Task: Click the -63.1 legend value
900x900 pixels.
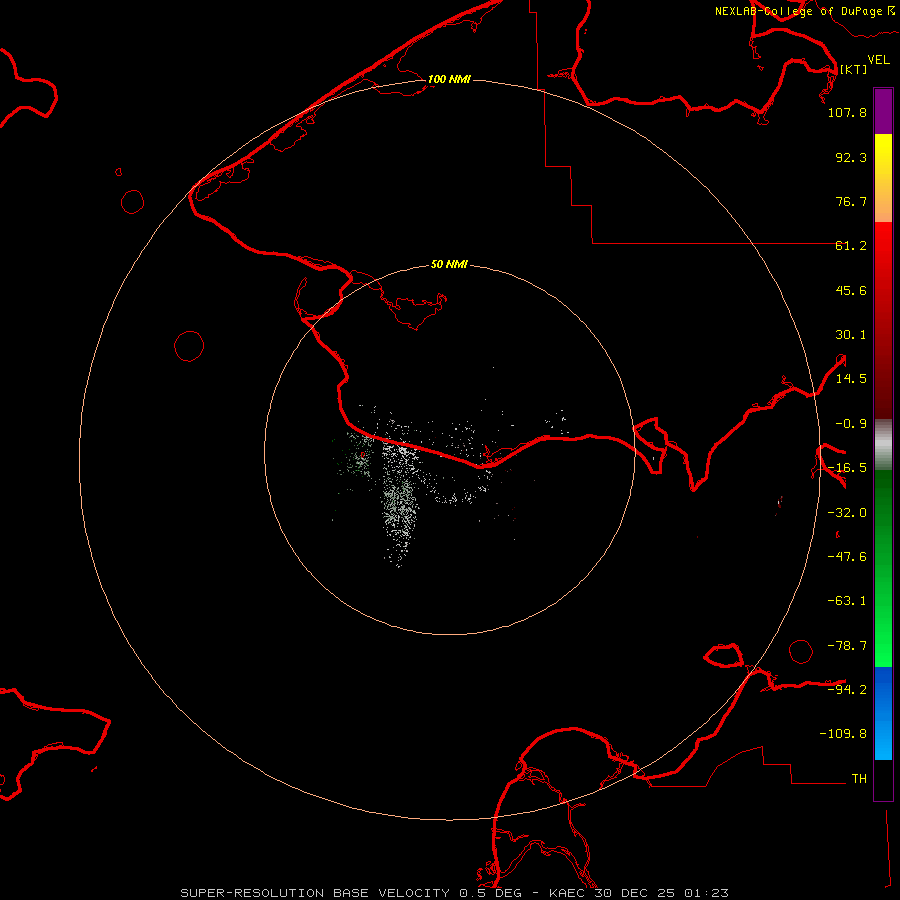Action: click(847, 601)
